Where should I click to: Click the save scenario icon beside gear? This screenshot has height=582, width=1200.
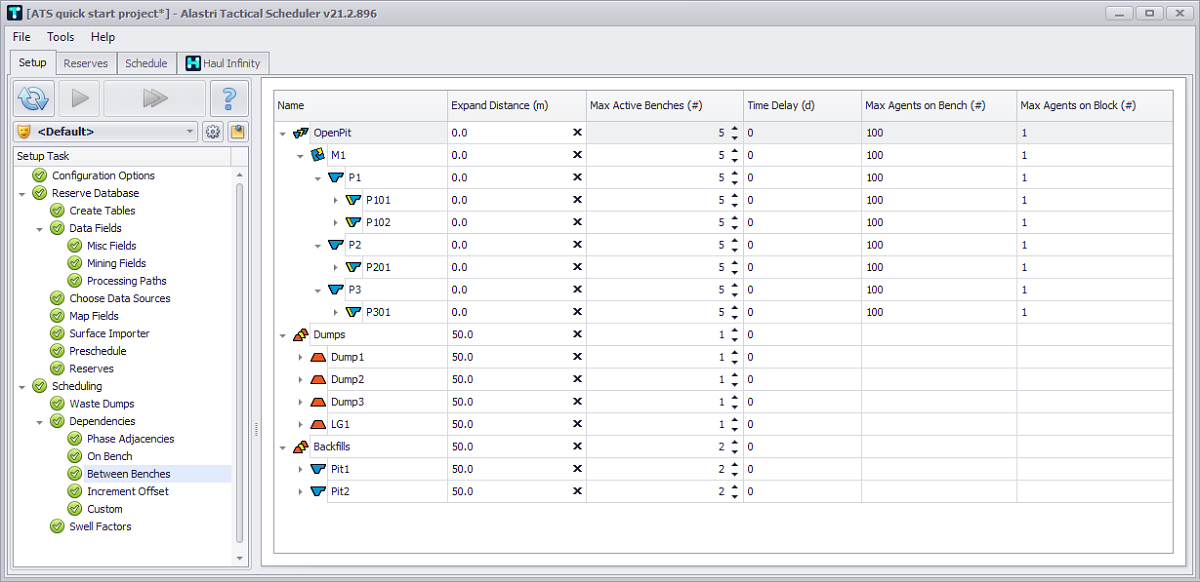click(x=237, y=131)
